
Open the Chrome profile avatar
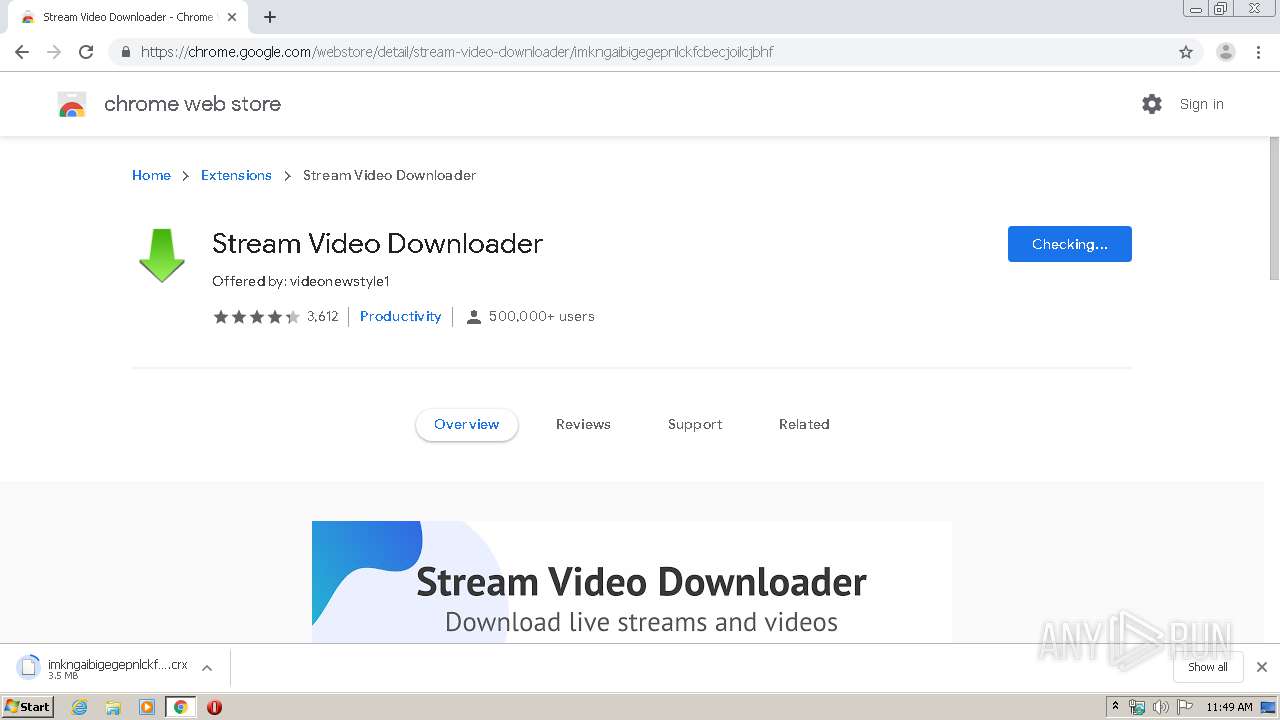tap(1226, 52)
